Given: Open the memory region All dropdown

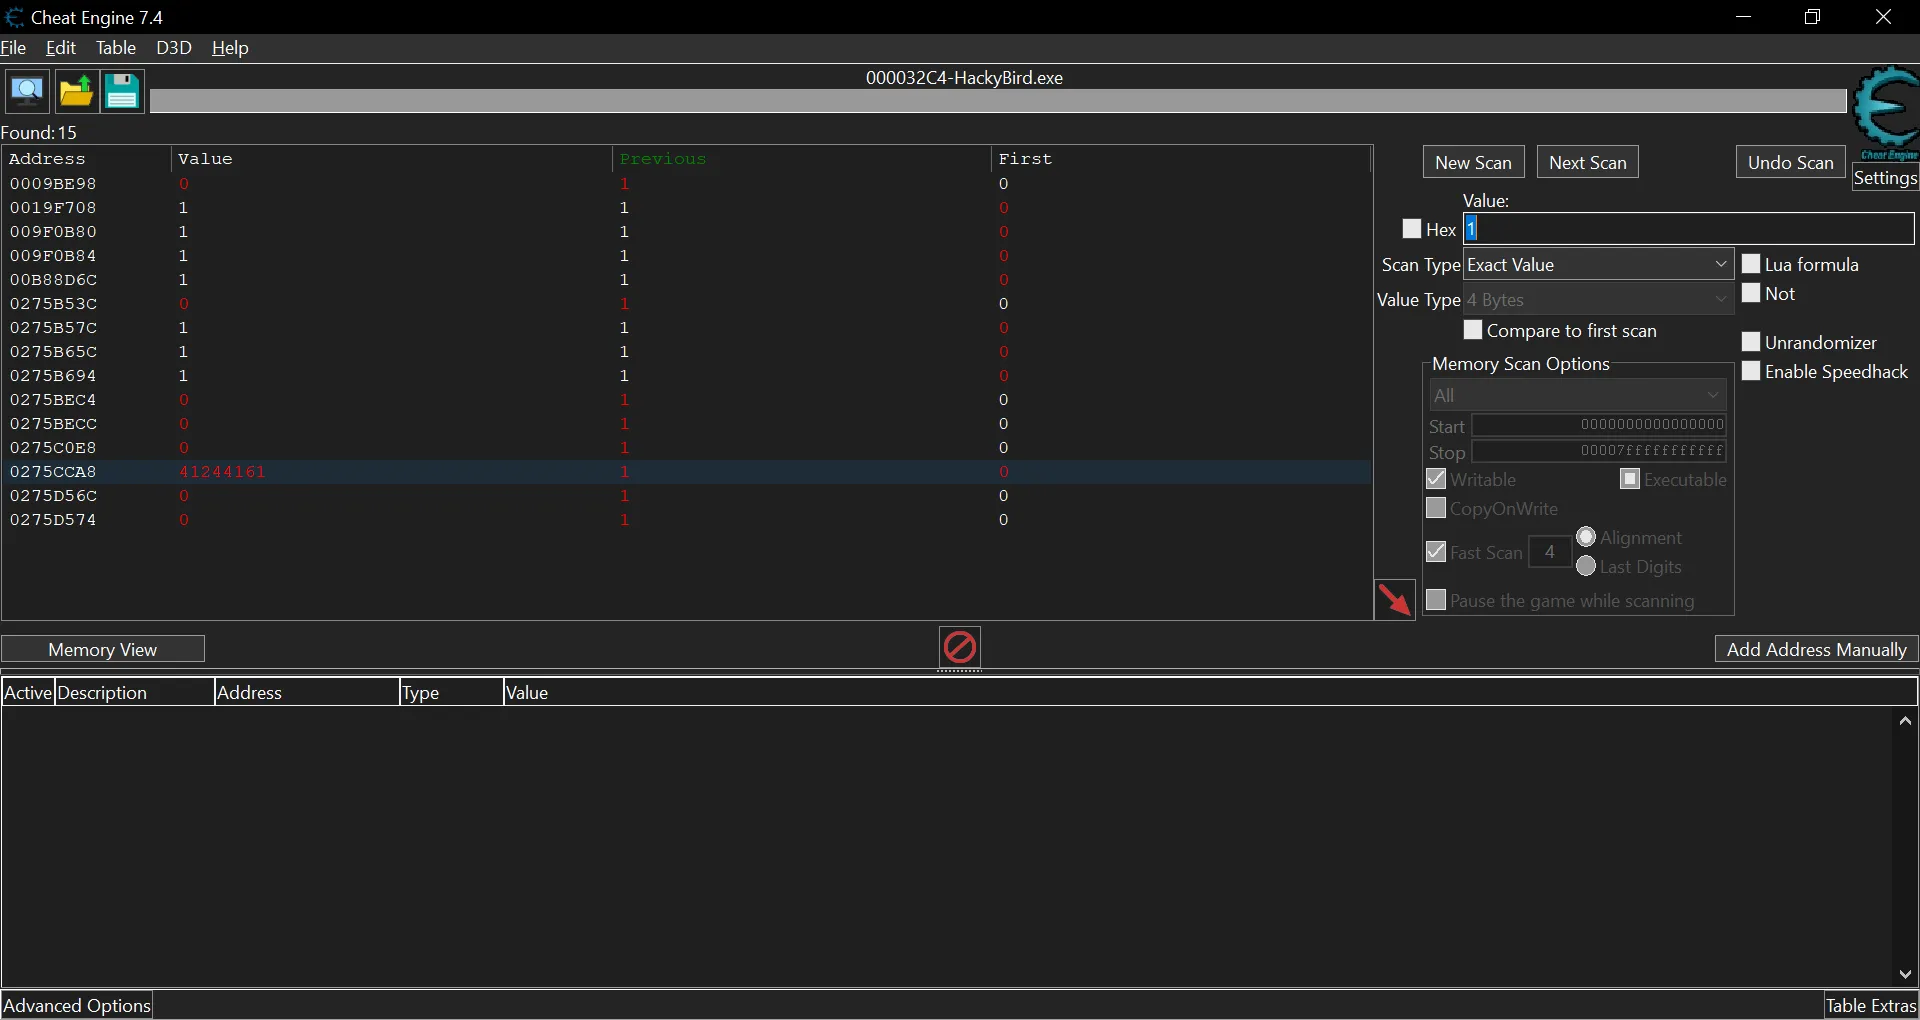Looking at the screenshot, I should pos(1578,395).
